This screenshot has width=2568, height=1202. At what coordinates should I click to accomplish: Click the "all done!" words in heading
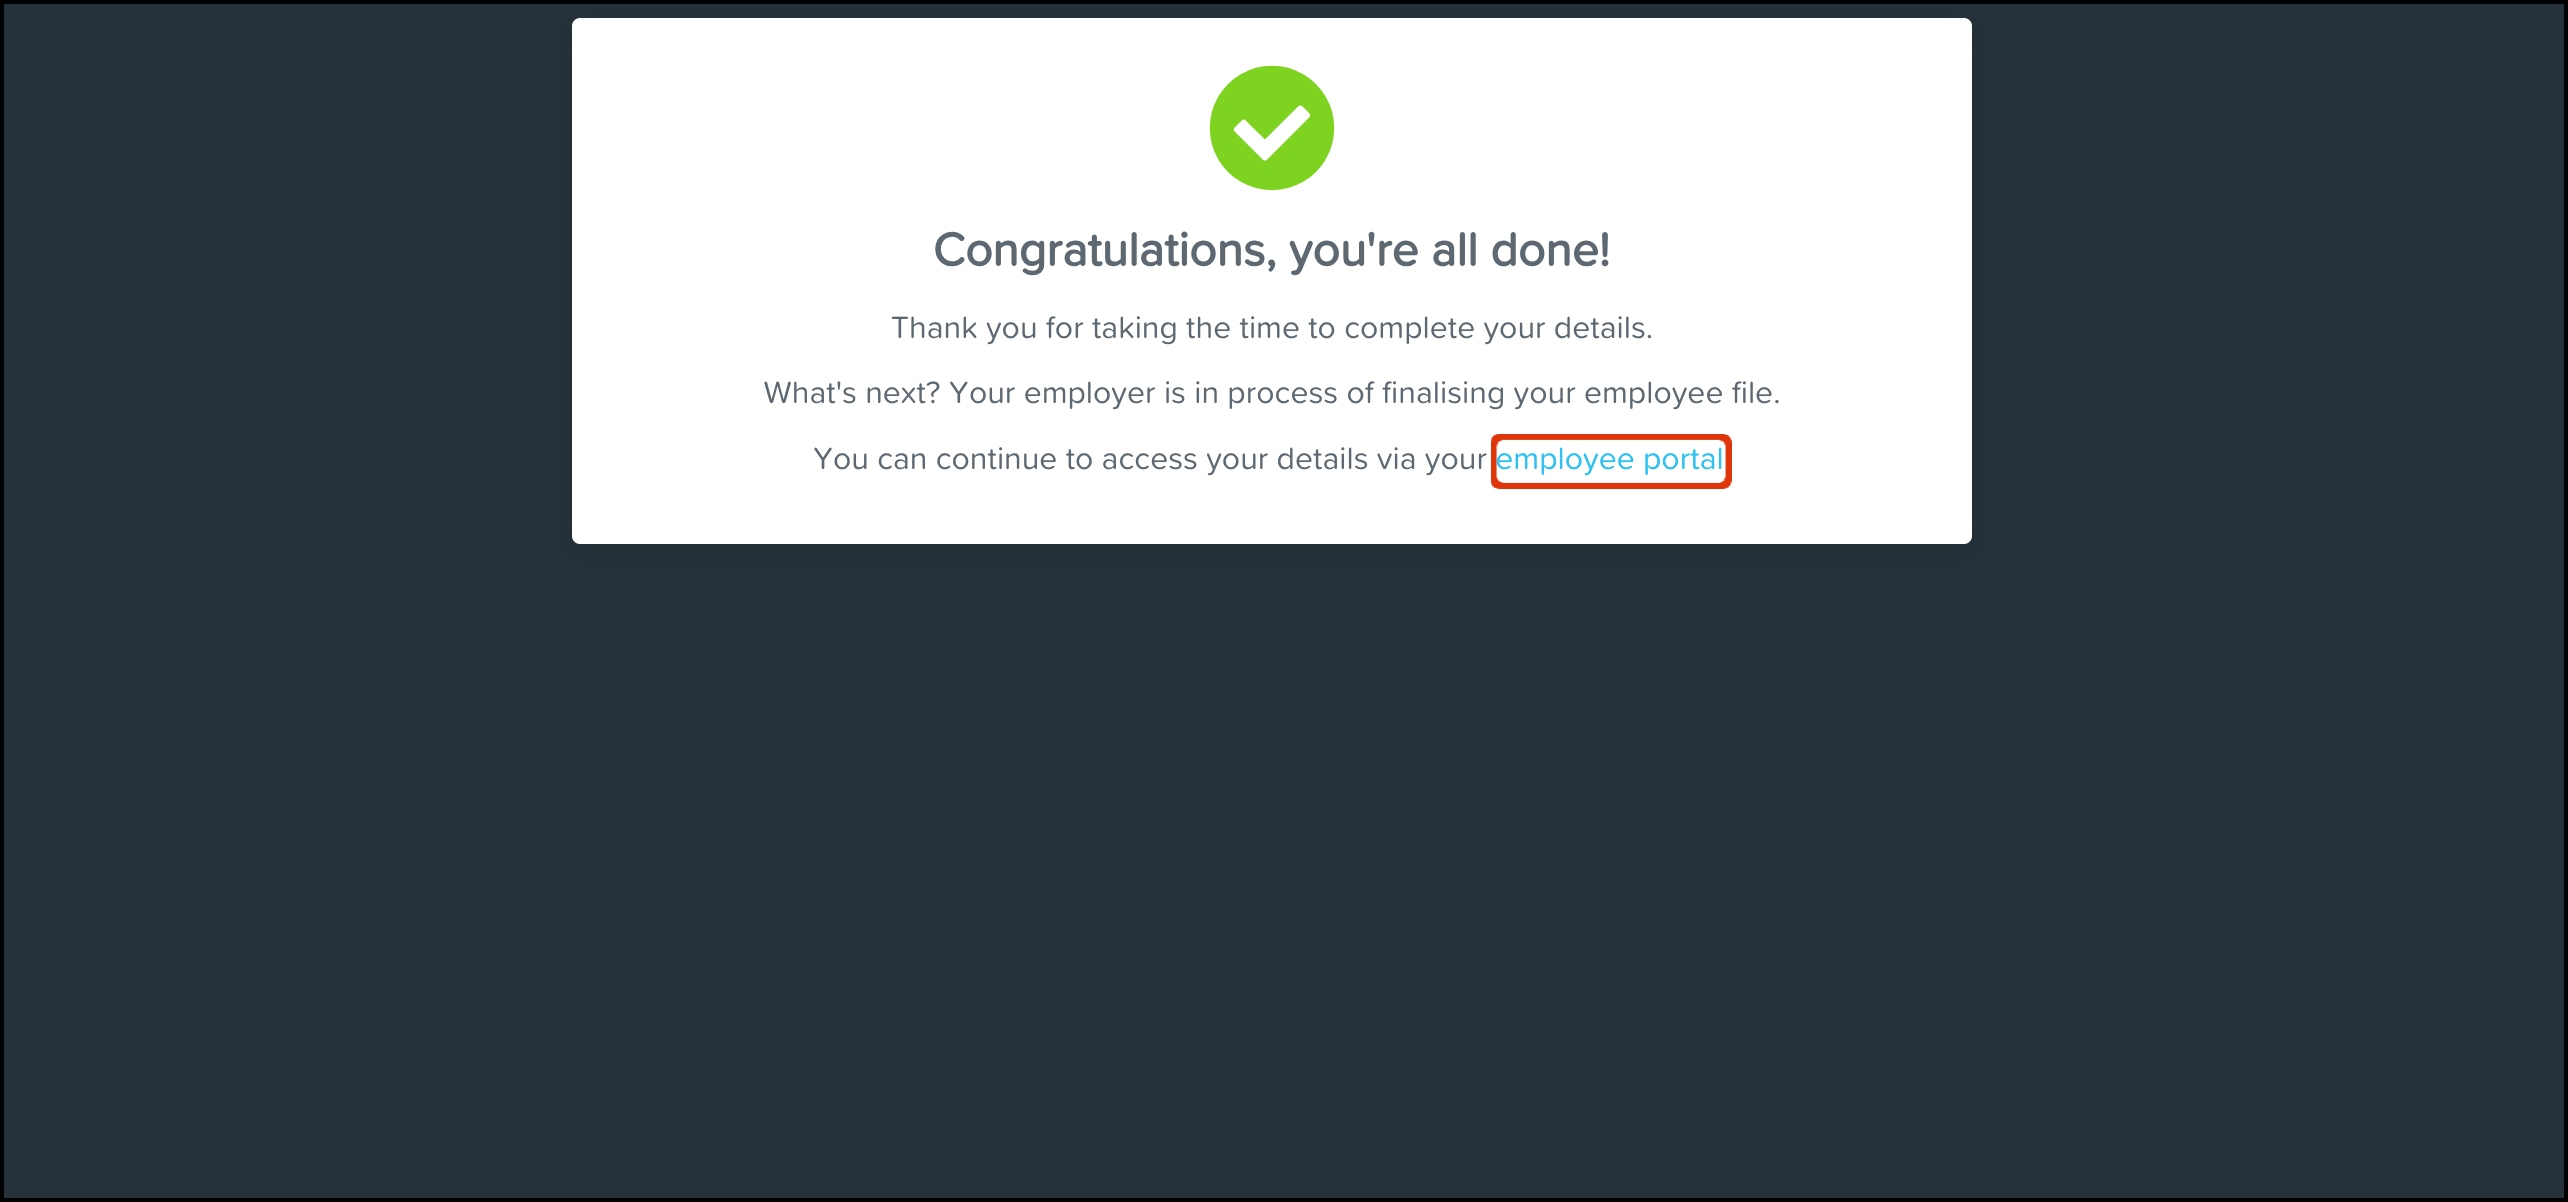click(x=1521, y=250)
